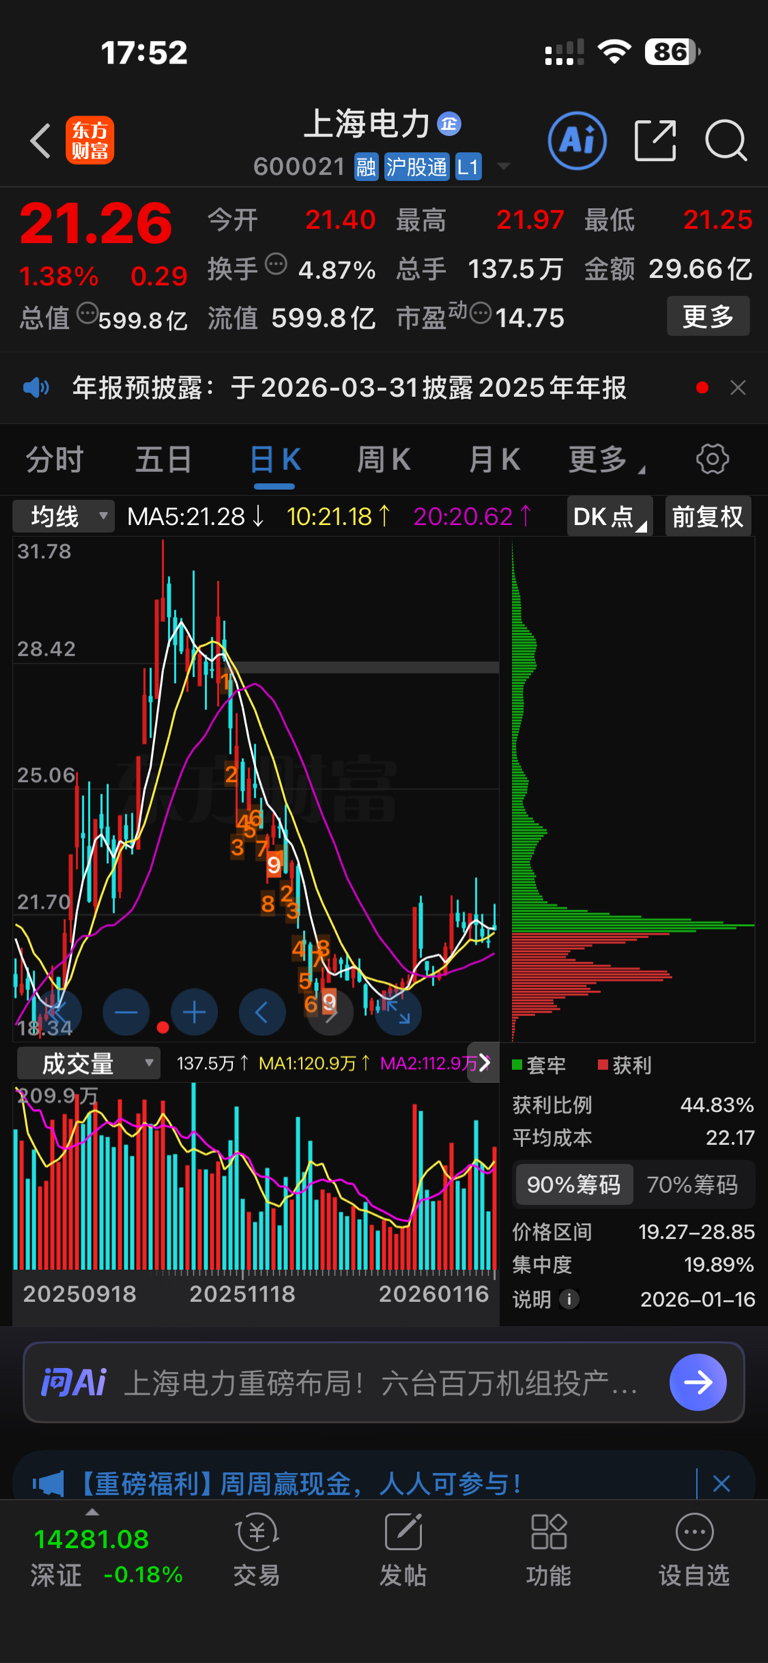768x1663 pixels.
Task: Tap the back arrow icon
Action: [40, 141]
